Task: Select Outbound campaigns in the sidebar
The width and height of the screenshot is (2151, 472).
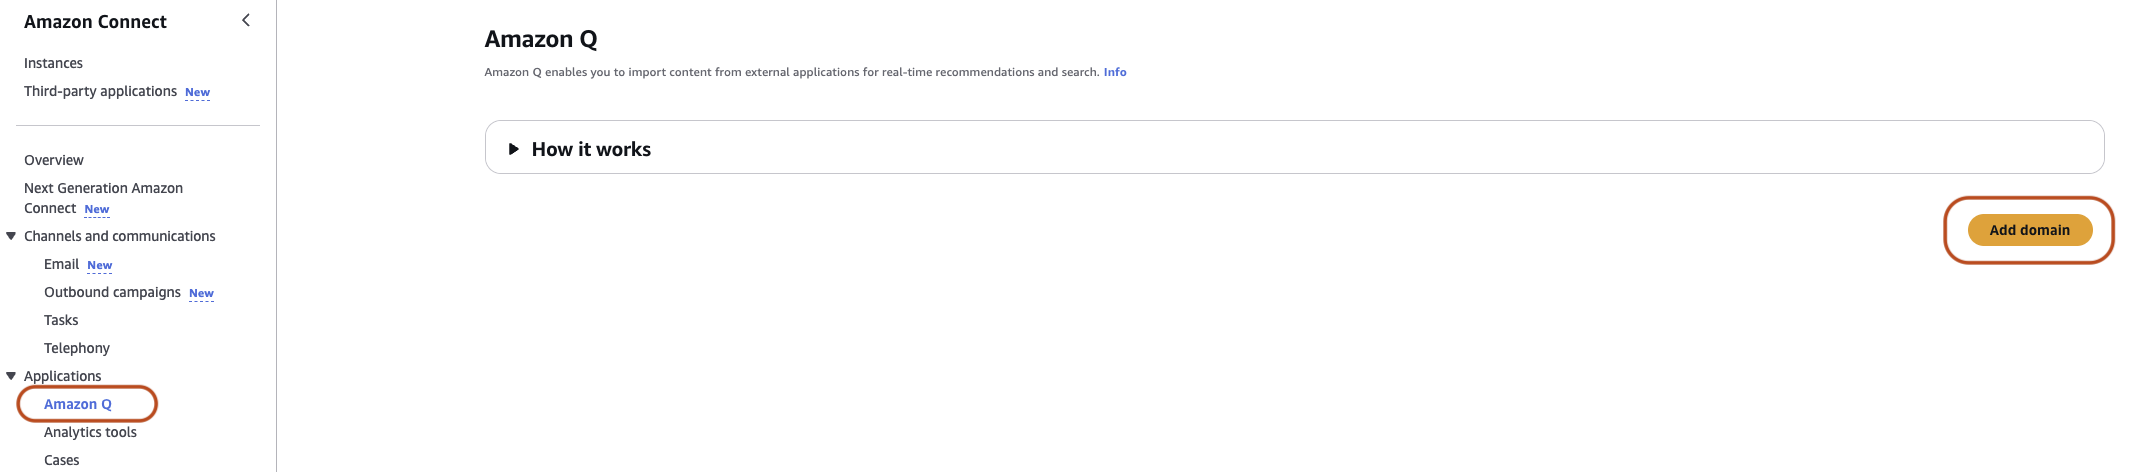Action: (x=112, y=292)
